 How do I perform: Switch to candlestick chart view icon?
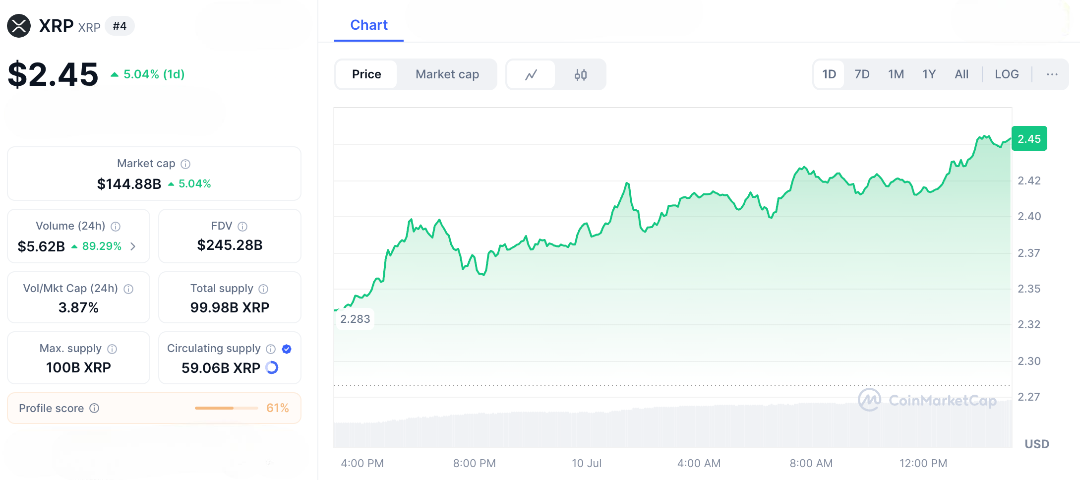(x=581, y=74)
